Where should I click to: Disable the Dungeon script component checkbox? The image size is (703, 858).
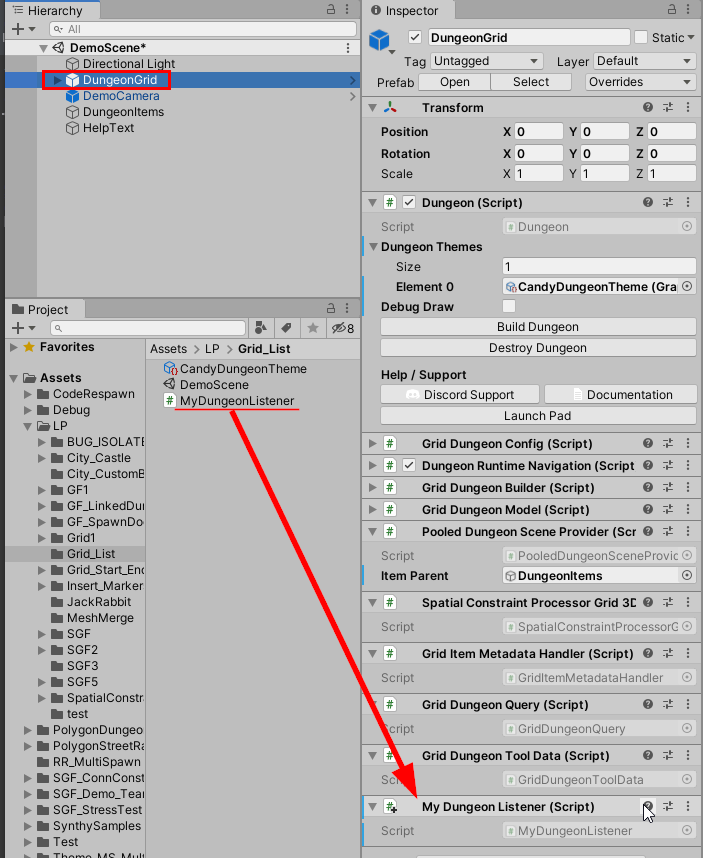[408, 202]
